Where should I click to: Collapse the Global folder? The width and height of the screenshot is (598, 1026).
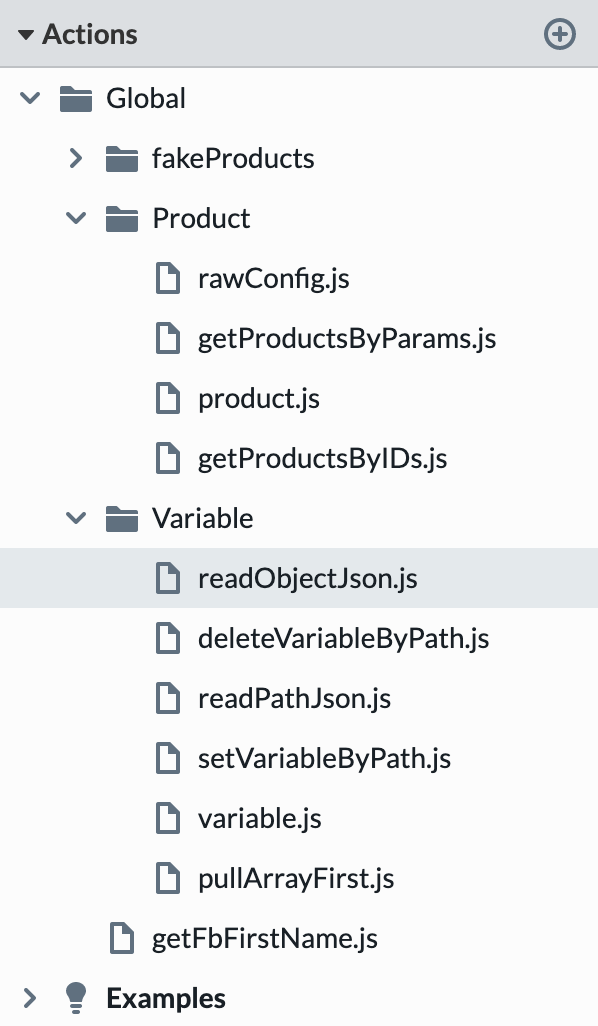tap(30, 98)
